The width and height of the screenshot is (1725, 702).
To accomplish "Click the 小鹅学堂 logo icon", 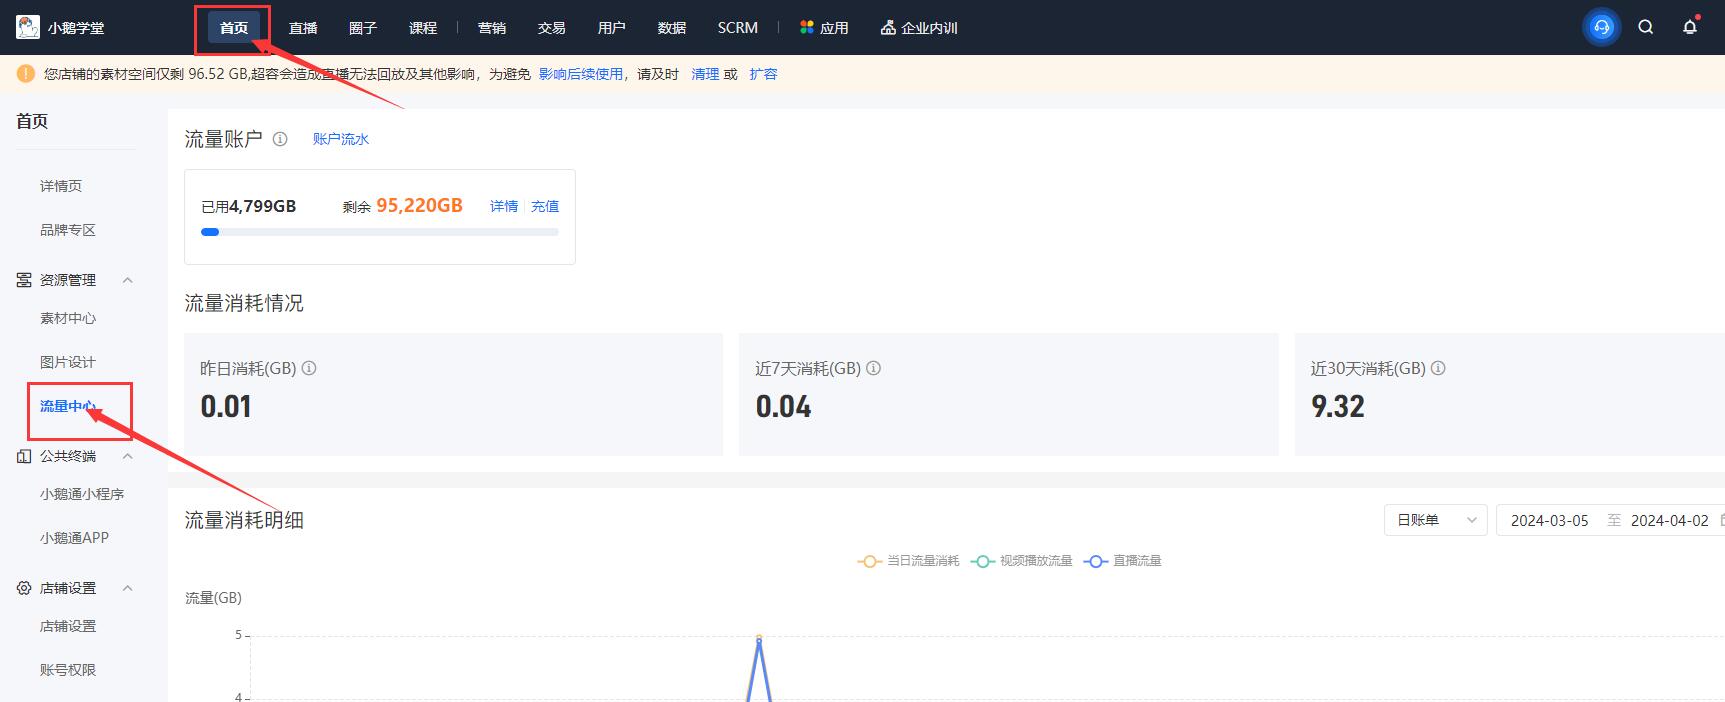I will click(28, 27).
